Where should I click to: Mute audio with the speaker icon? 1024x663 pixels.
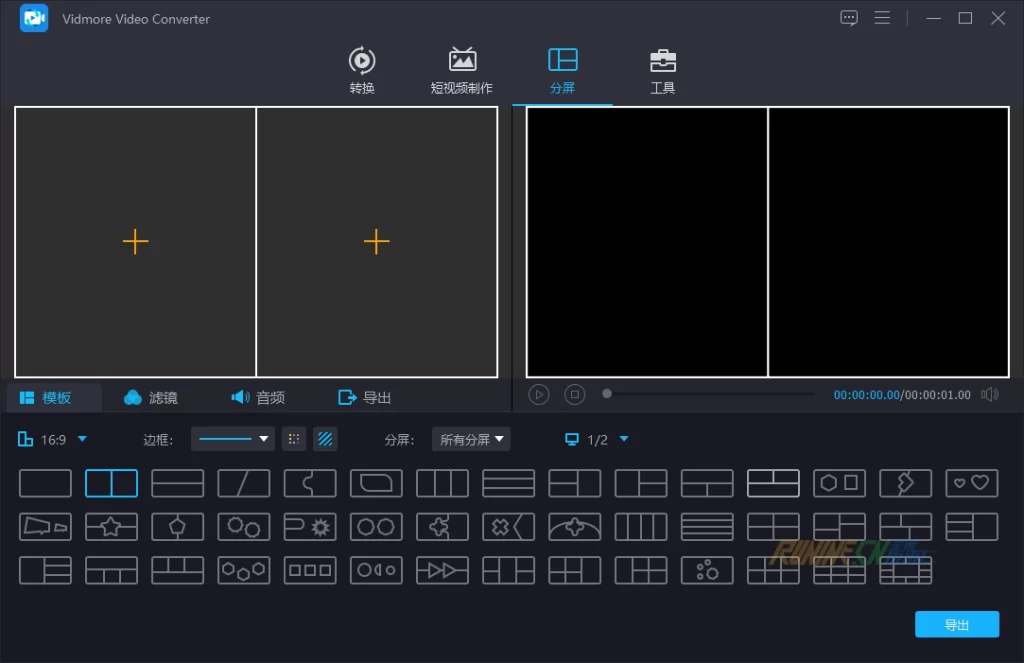coord(990,395)
